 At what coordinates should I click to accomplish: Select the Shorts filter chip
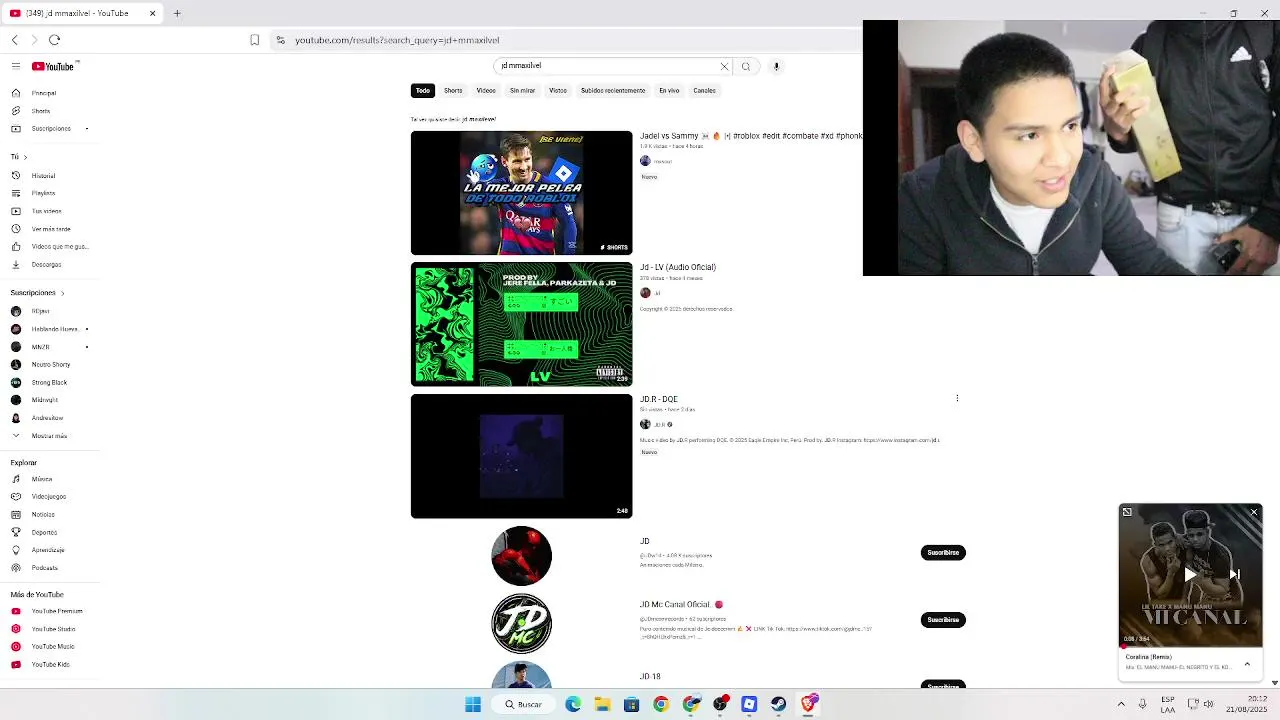(453, 91)
